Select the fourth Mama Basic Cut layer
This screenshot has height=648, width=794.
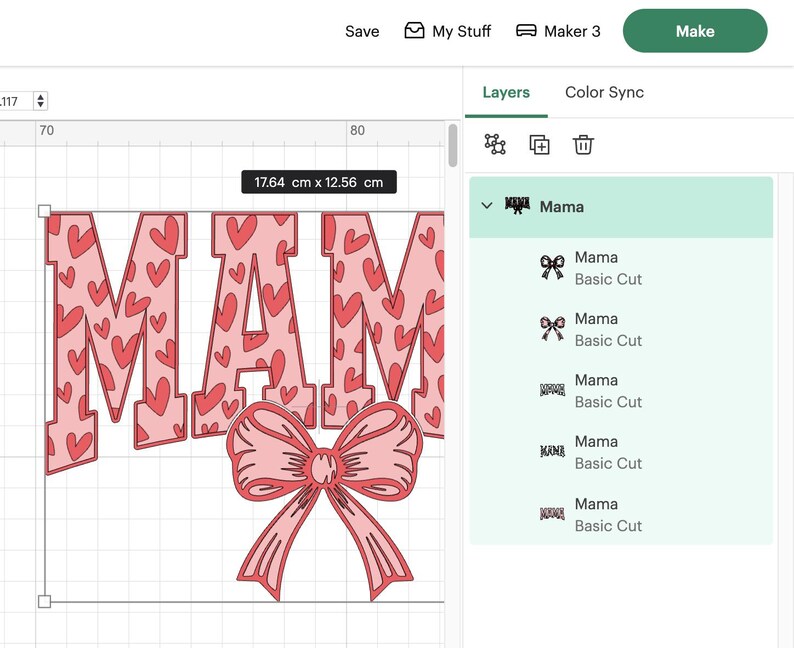coord(621,452)
